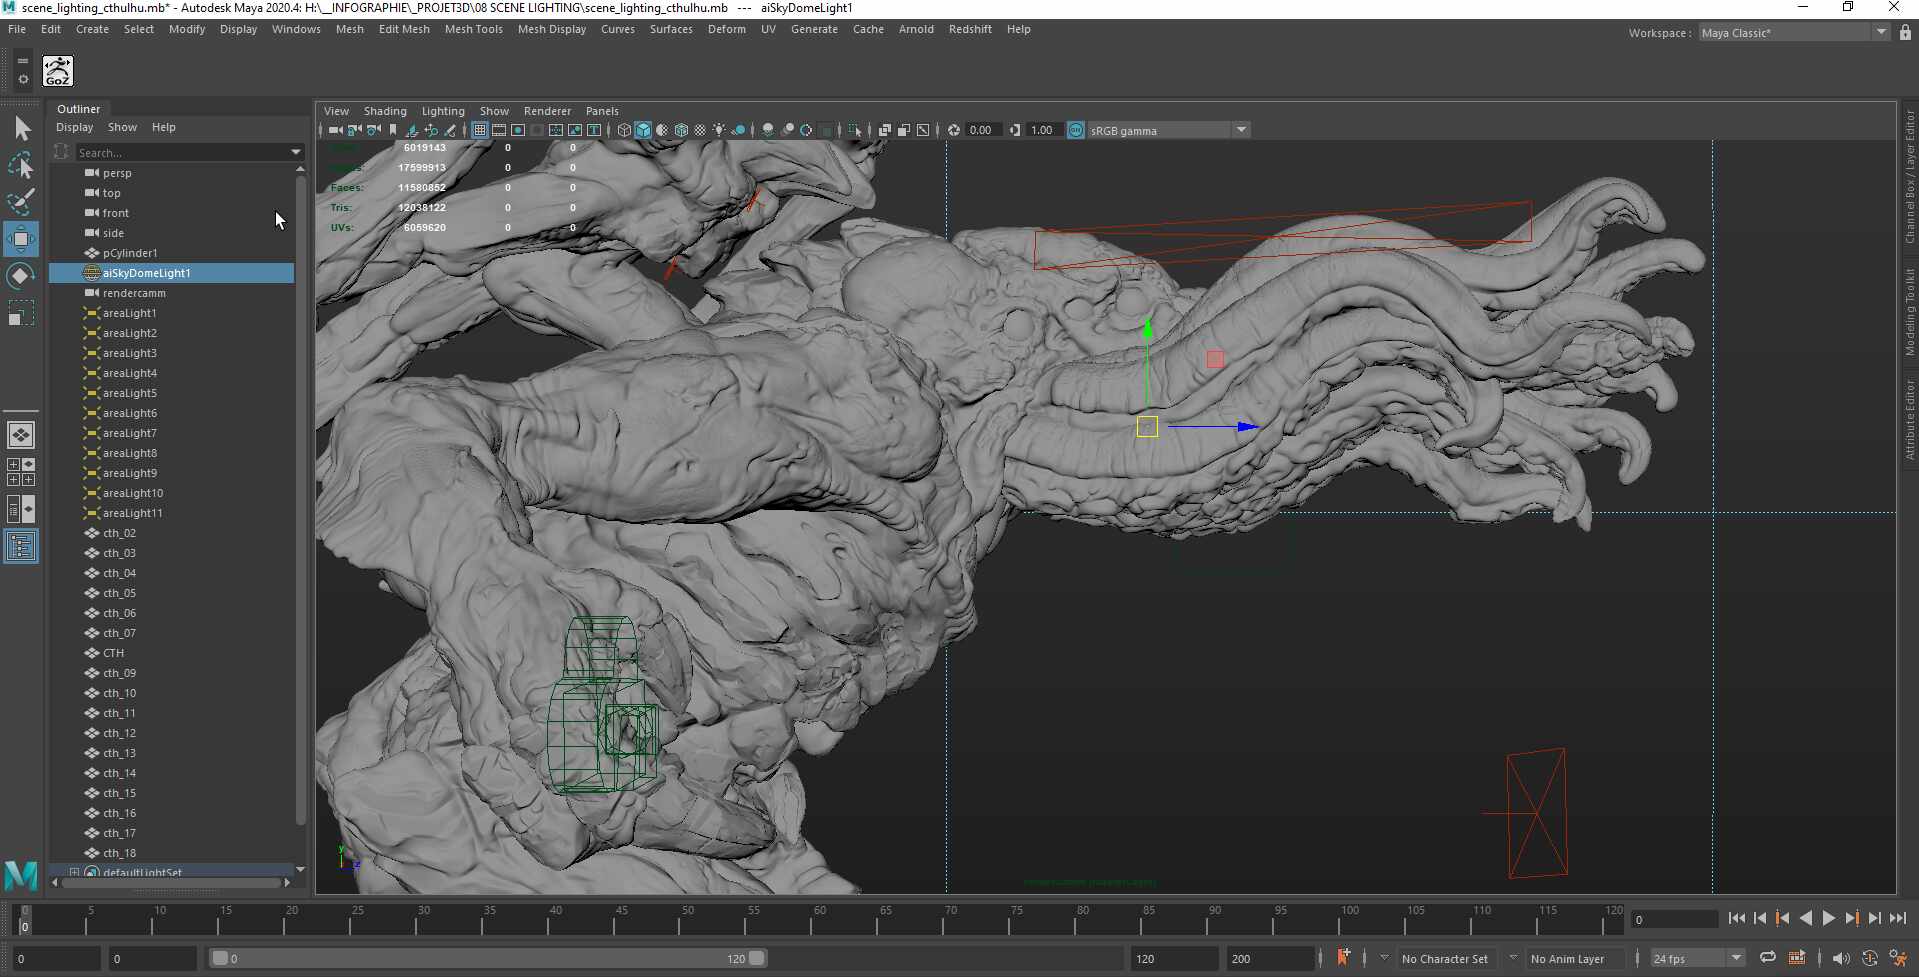Launch the GoZ shelf button
This screenshot has width=1919, height=977.
click(58, 71)
